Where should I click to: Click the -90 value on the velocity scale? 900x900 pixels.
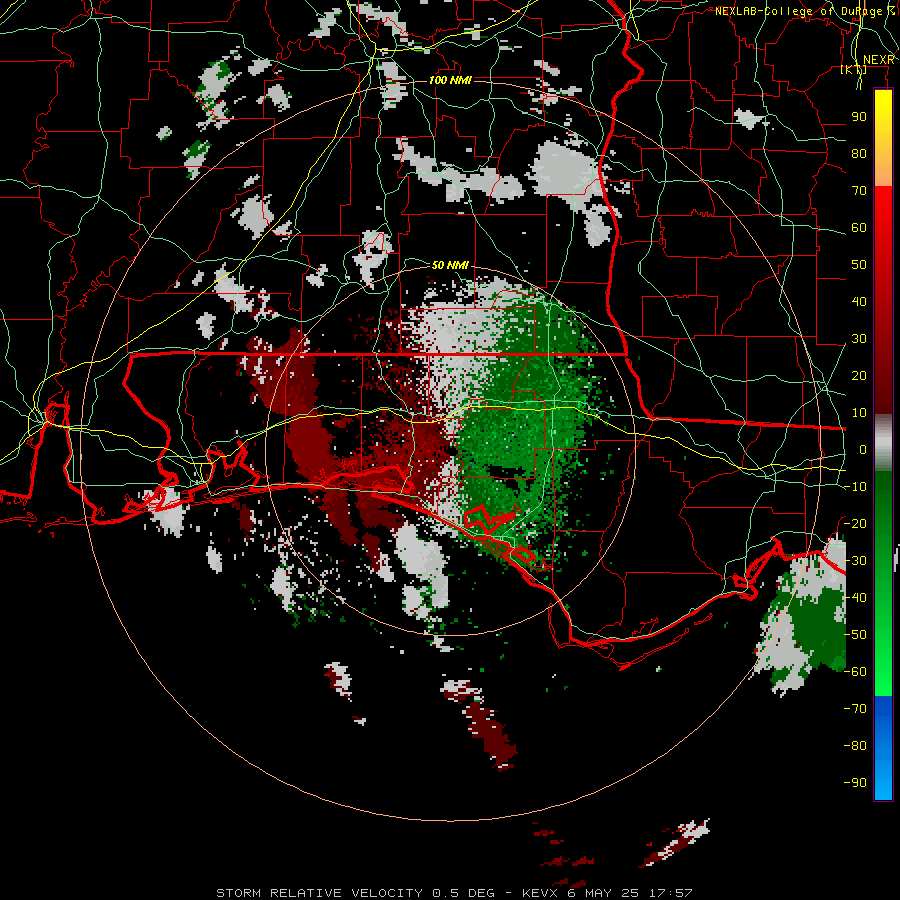(855, 783)
